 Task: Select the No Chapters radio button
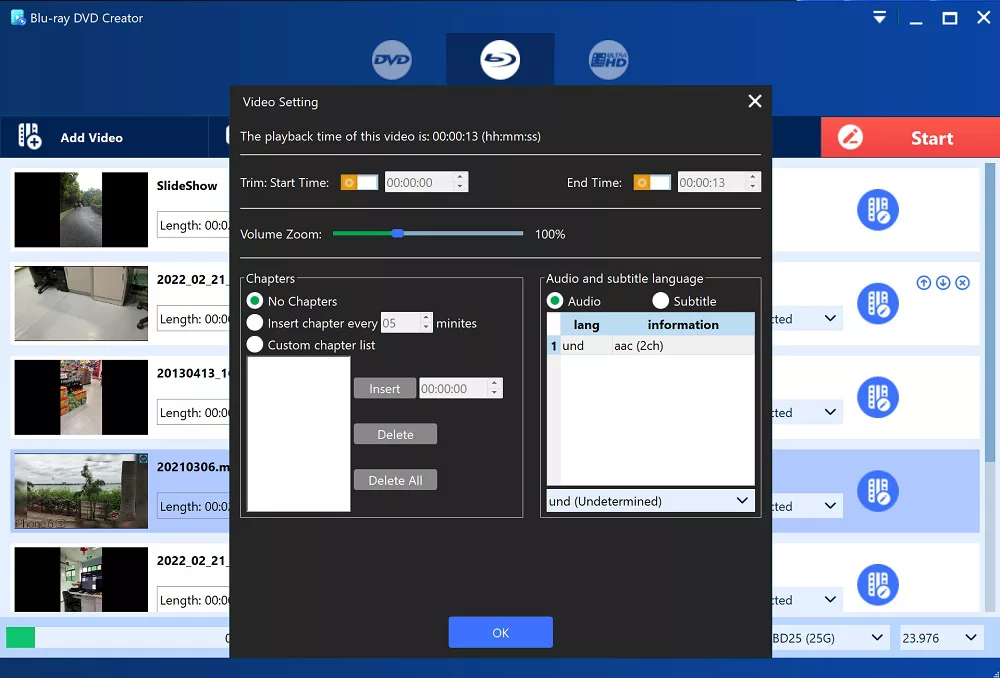click(255, 301)
